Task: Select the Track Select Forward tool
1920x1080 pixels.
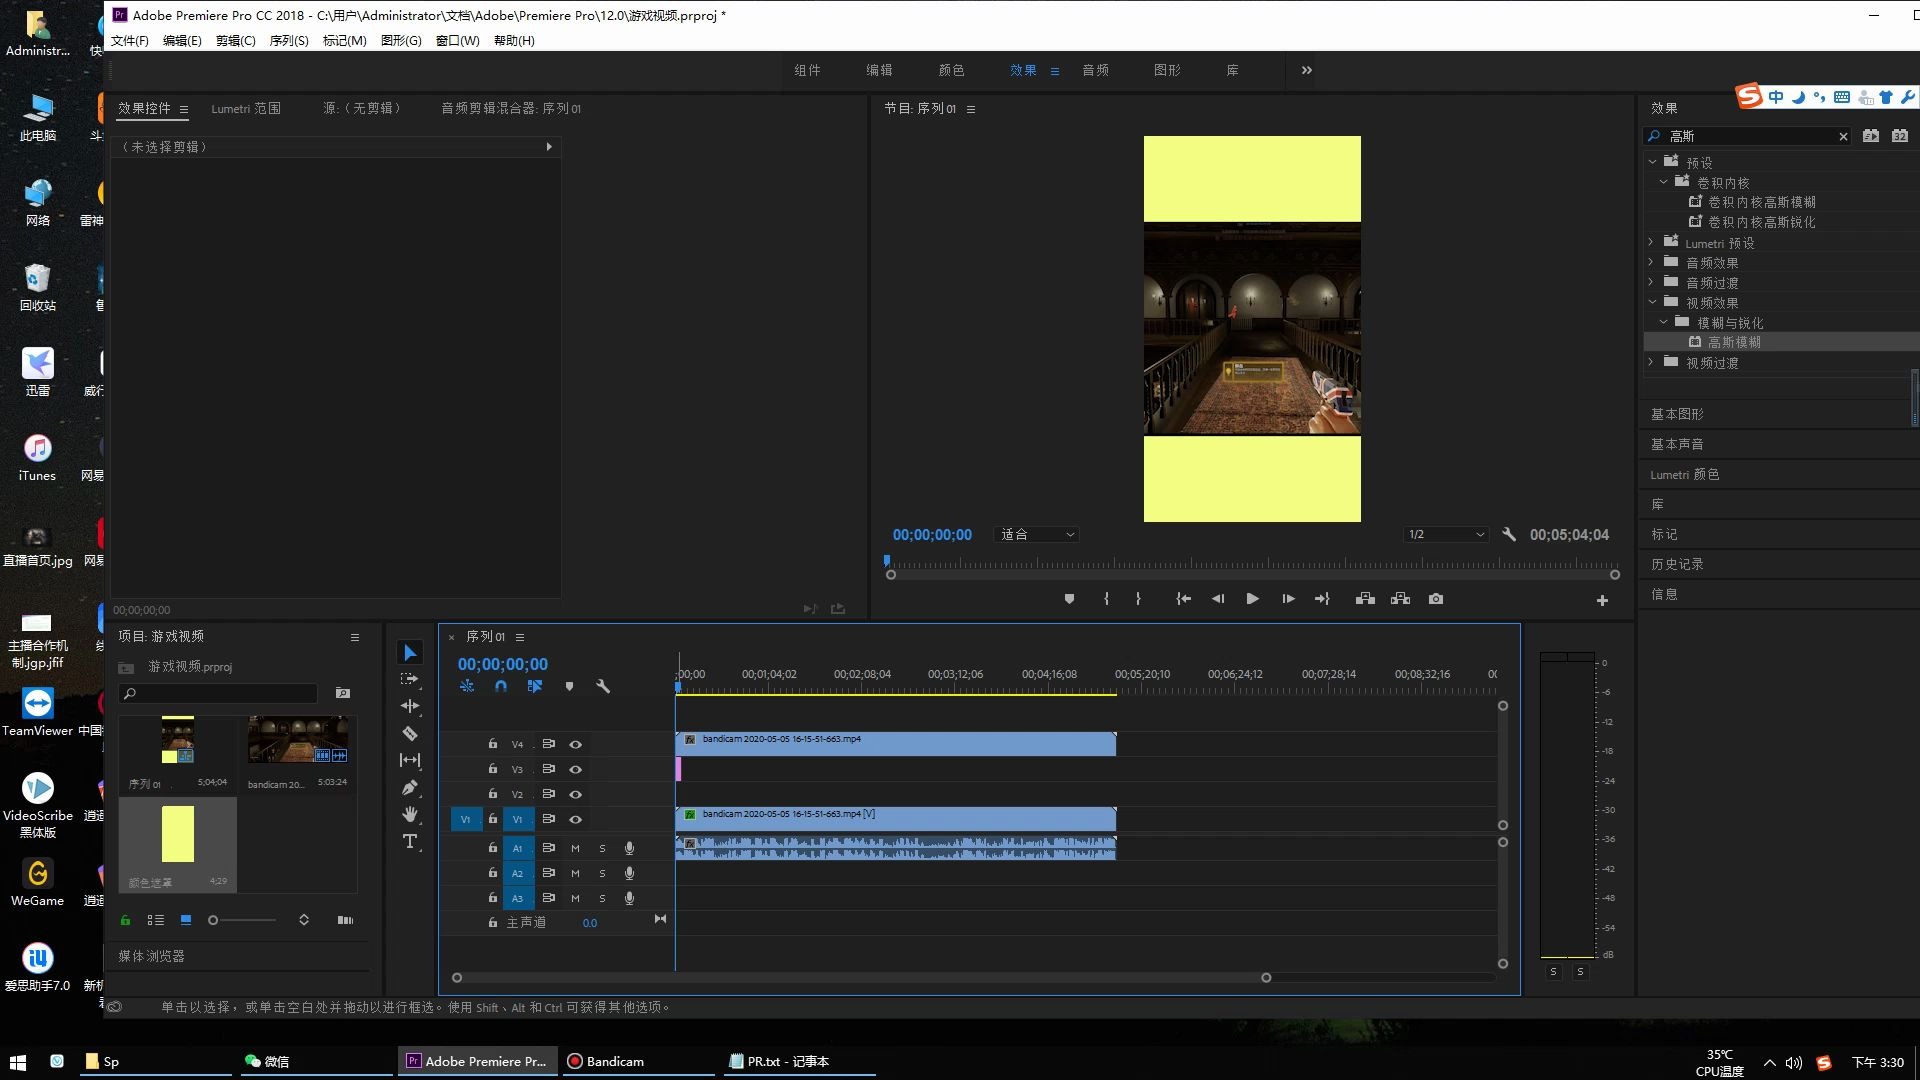Action: pyautogui.click(x=410, y=679)
